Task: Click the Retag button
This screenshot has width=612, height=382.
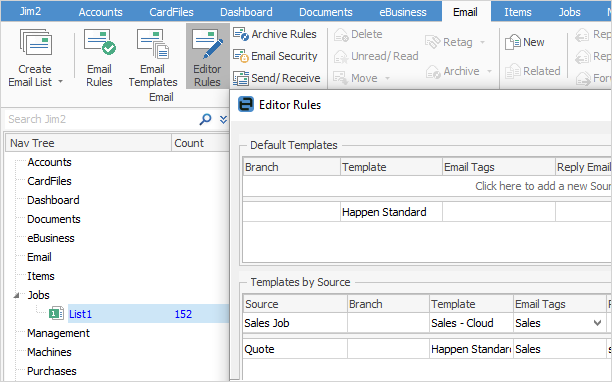Action: 449,42
